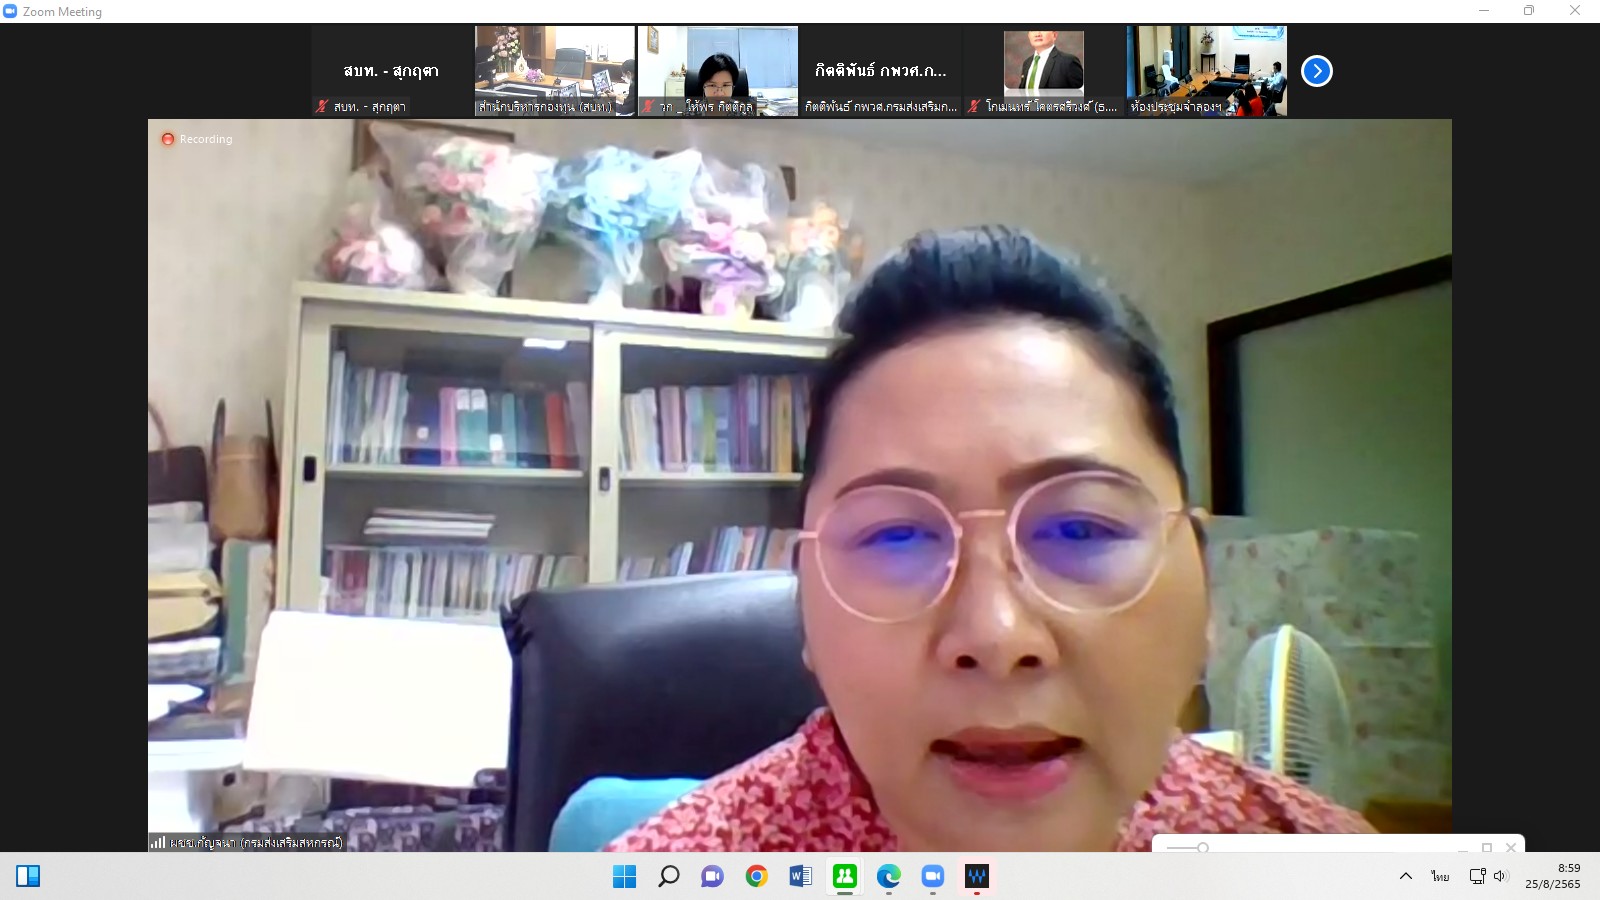Click muted mic icon on โกเมนทร์ tile
Image resolution: width=1600 pixels, height=900 pixels.
point(974,106)
